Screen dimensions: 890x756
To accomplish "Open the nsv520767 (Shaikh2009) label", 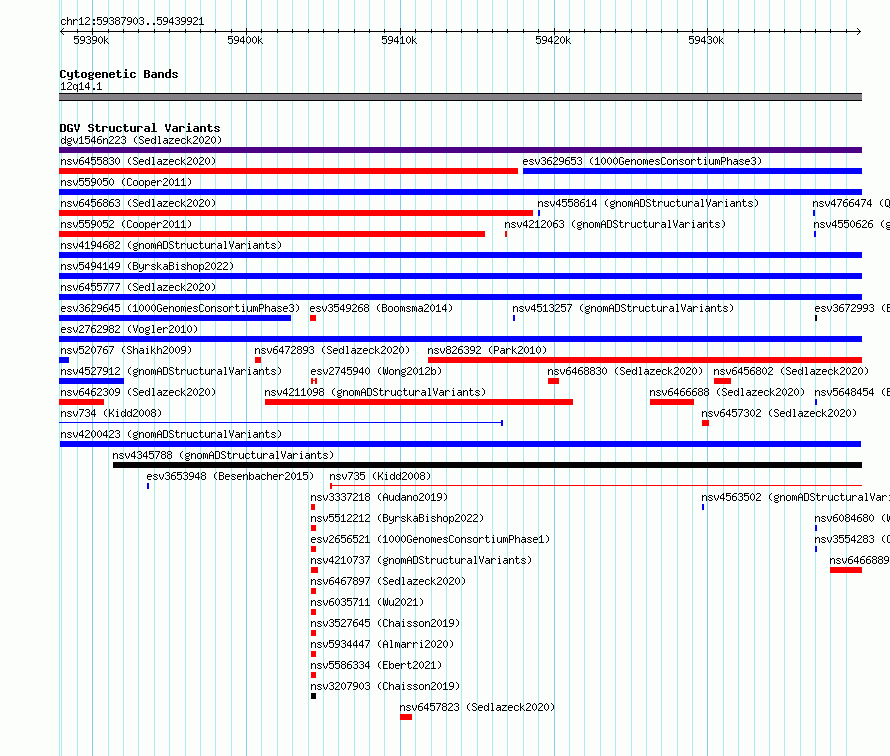I will pos(126,350).
